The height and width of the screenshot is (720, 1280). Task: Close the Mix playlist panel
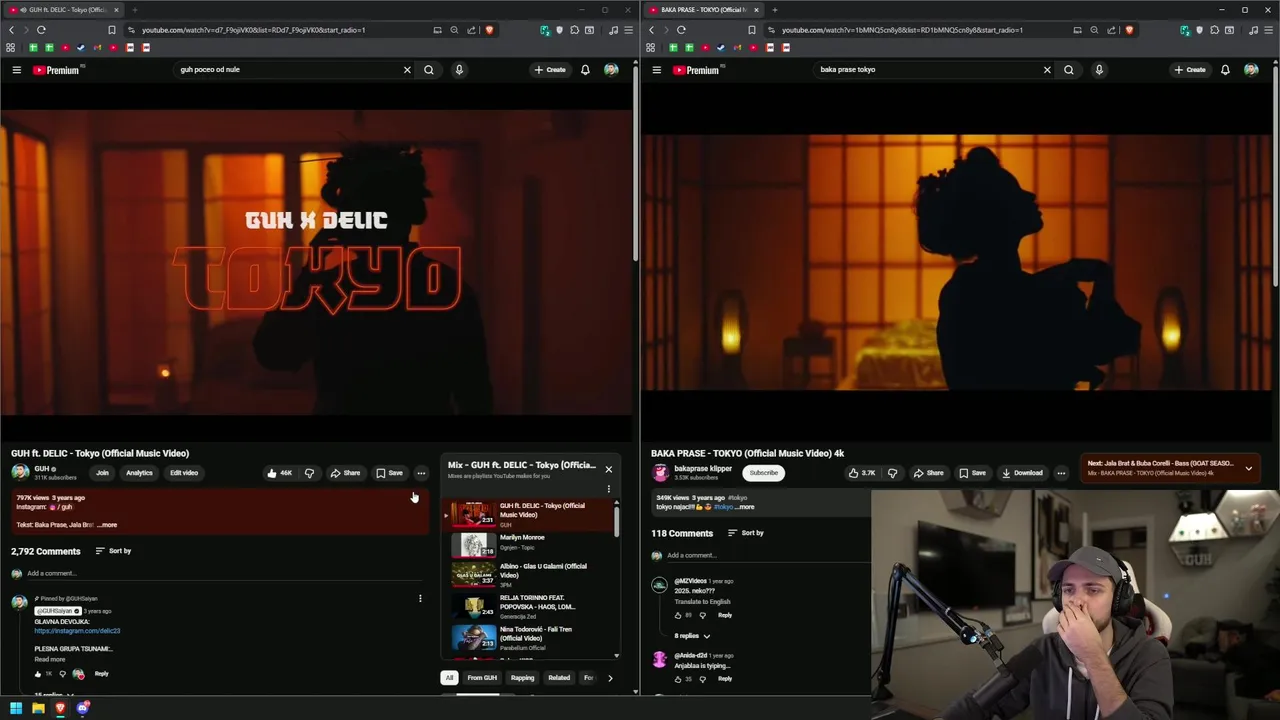click(x=608, y=469)
